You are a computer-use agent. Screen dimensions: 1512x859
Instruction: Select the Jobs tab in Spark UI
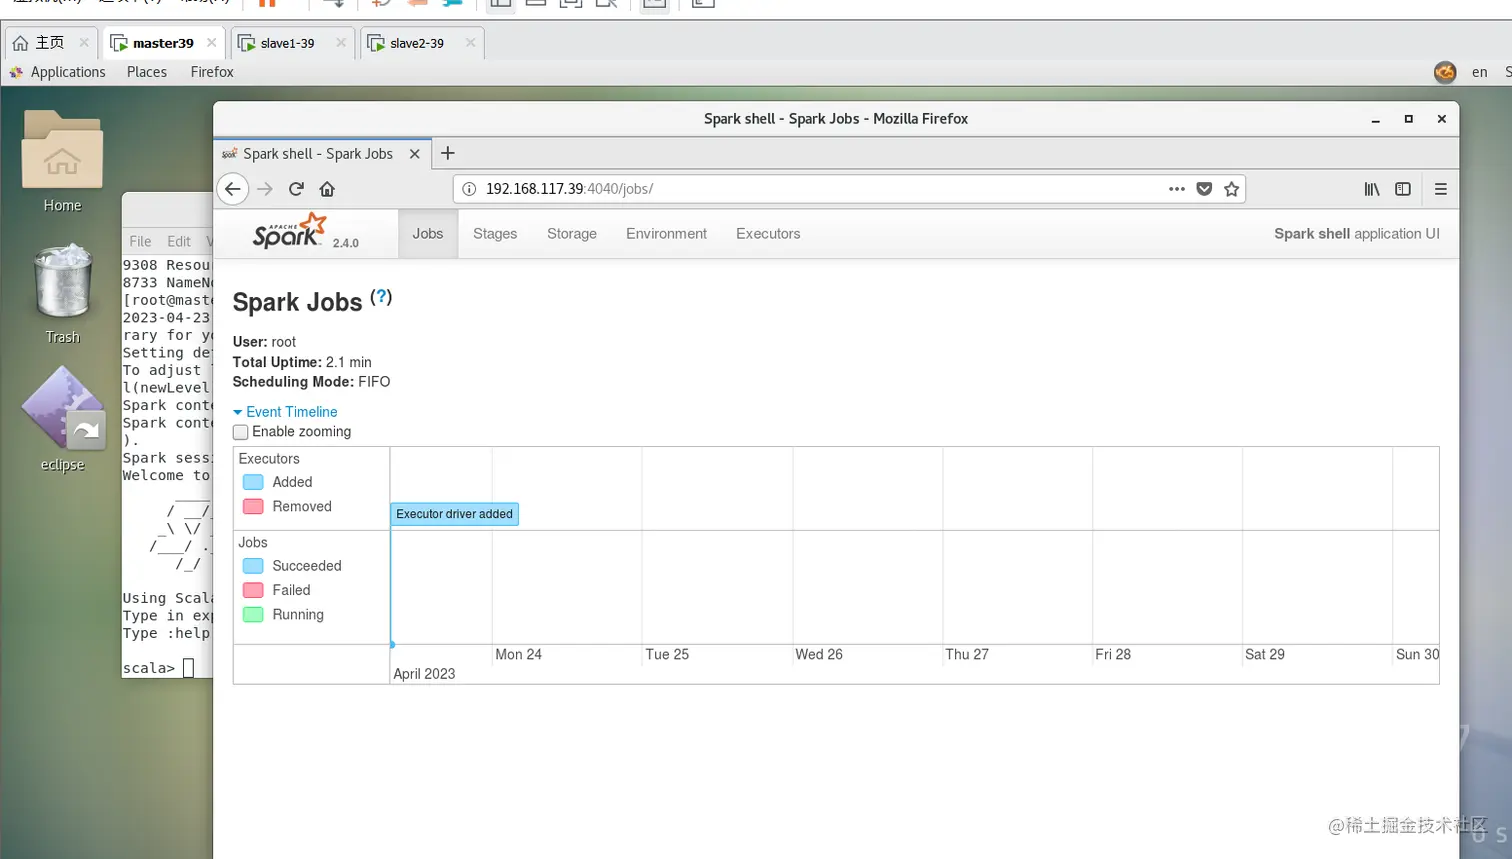[428, 234]
